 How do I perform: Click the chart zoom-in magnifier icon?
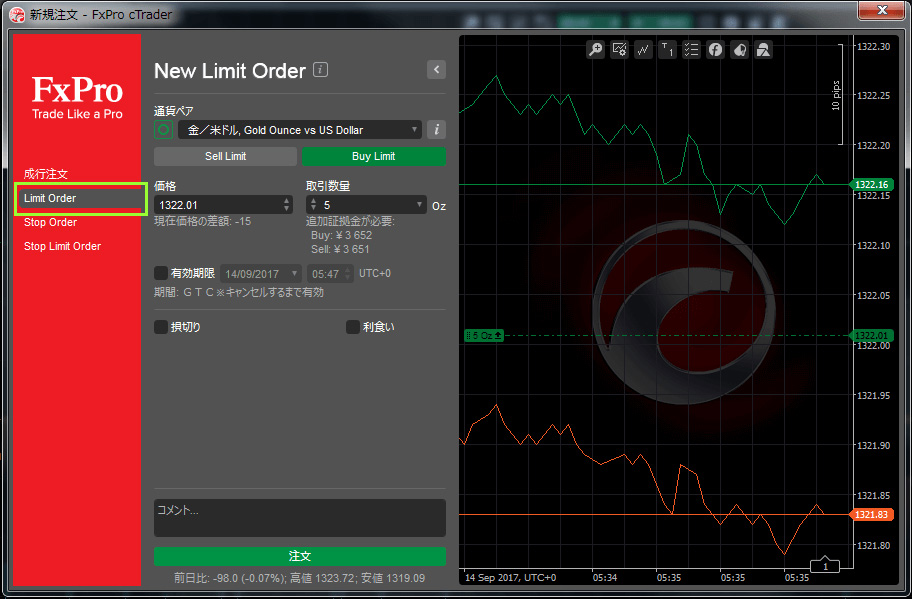596,49
